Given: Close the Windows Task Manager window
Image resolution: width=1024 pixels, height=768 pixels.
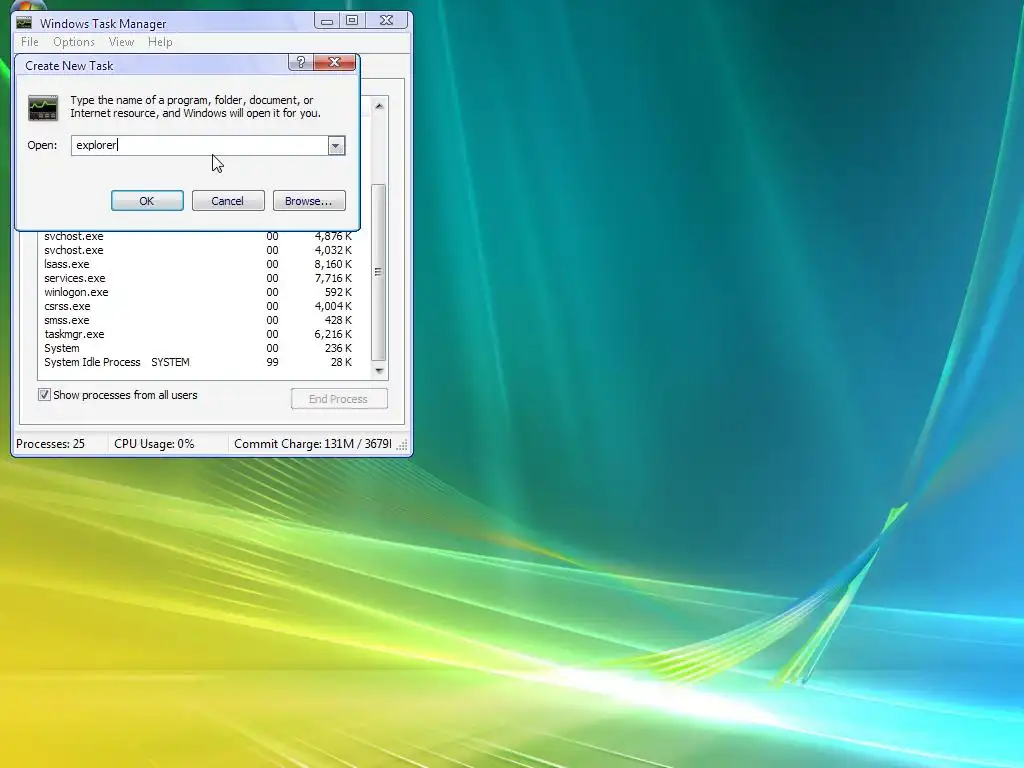Looking at the screenshot, I should pos(386,21).
